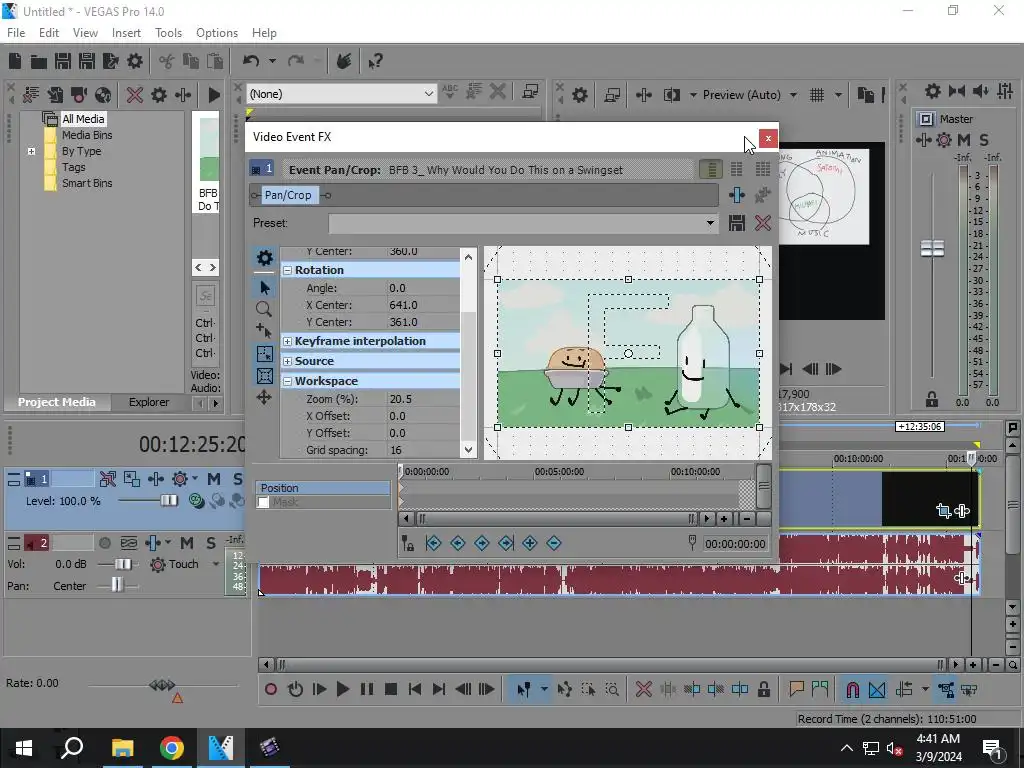Click the Undo arrow in main toolbar
Image resolution: width=1024 pixels, height=768 pixels.
251,61
